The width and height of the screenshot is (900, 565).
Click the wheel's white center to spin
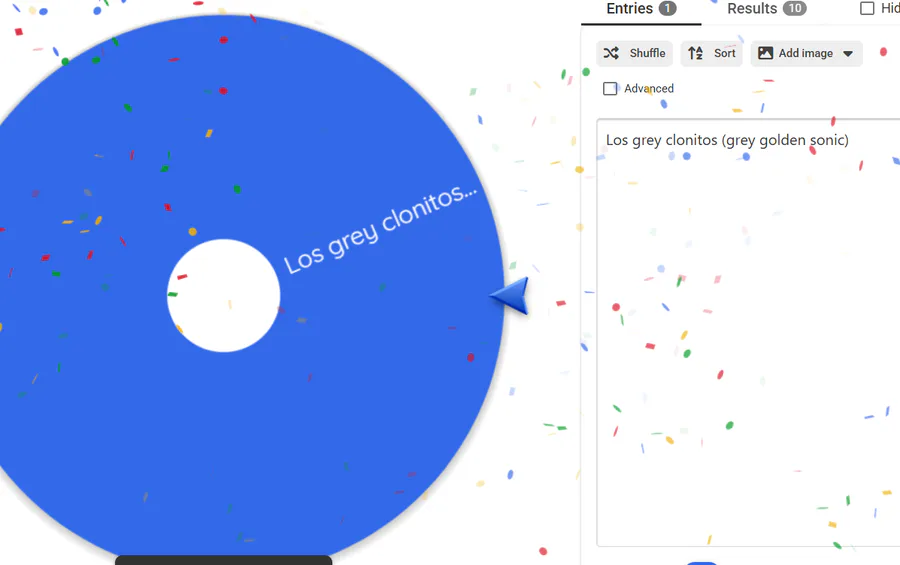tap(224, 296)
